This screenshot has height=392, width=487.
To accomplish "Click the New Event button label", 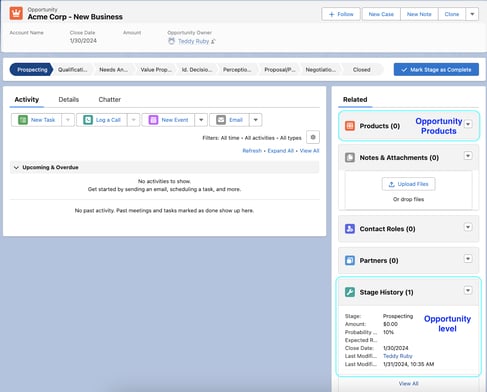I will [x=175, y=120].
